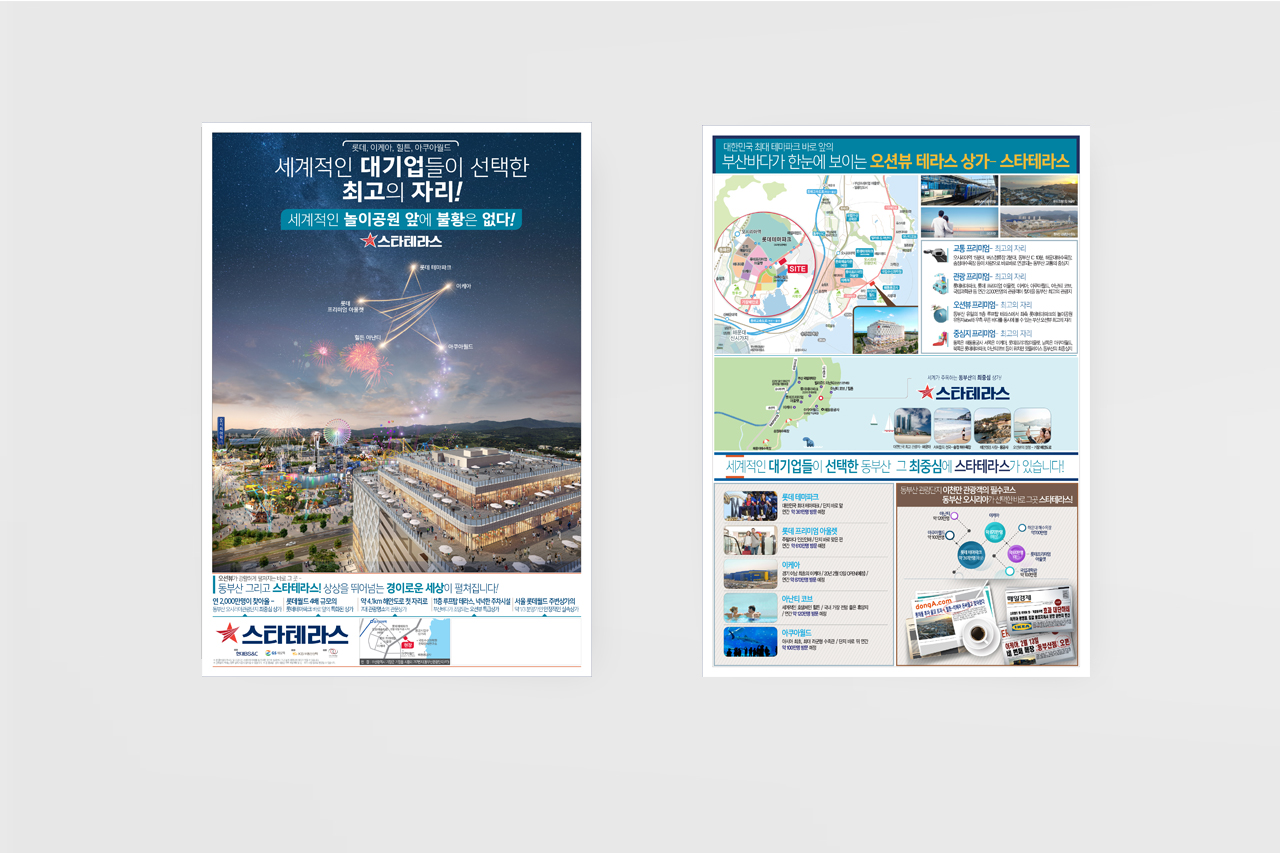
Task: Click the 세계적인 놀이공원 앞에 불황은 없다 banner
Action: [402, 218]
